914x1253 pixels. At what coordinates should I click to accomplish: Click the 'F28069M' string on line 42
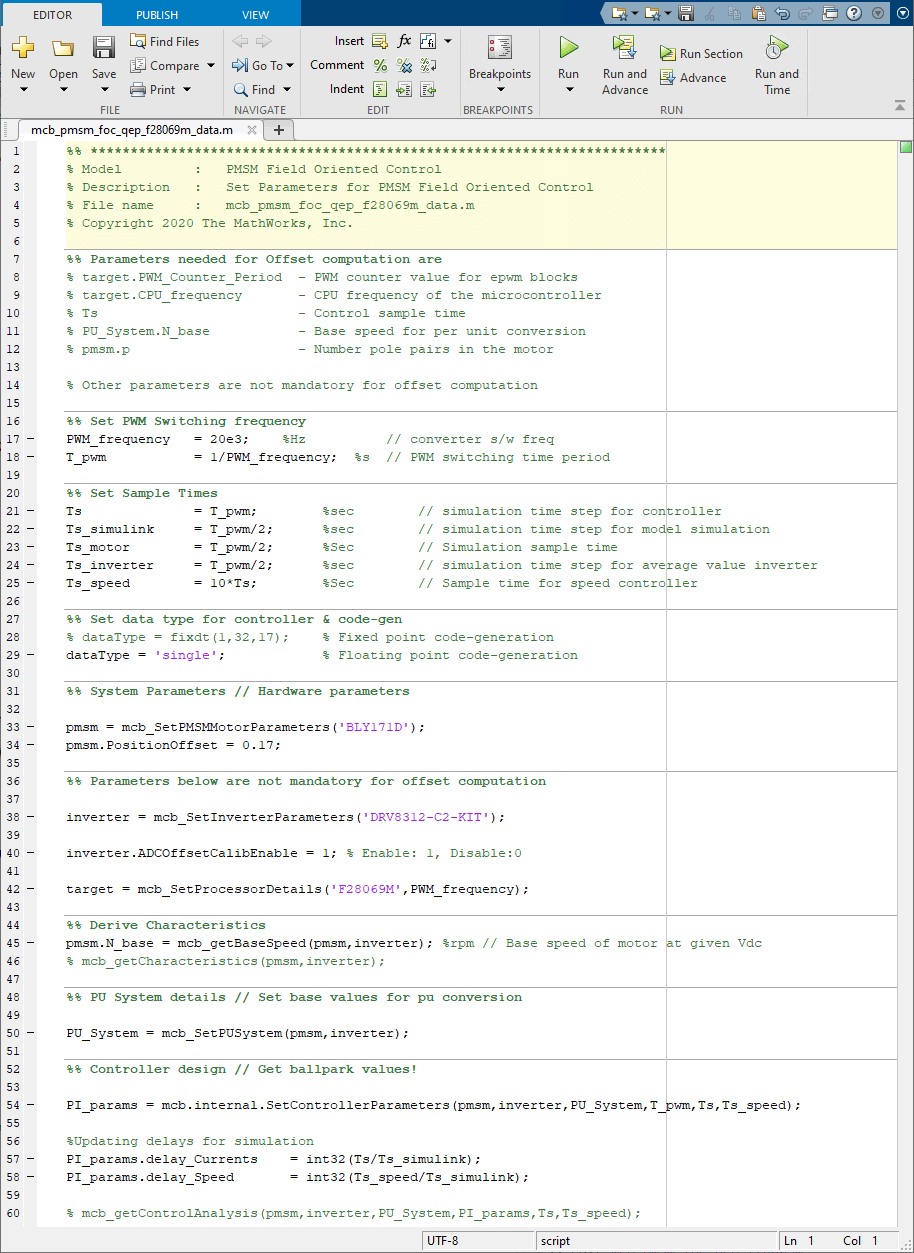click(365, 889)
